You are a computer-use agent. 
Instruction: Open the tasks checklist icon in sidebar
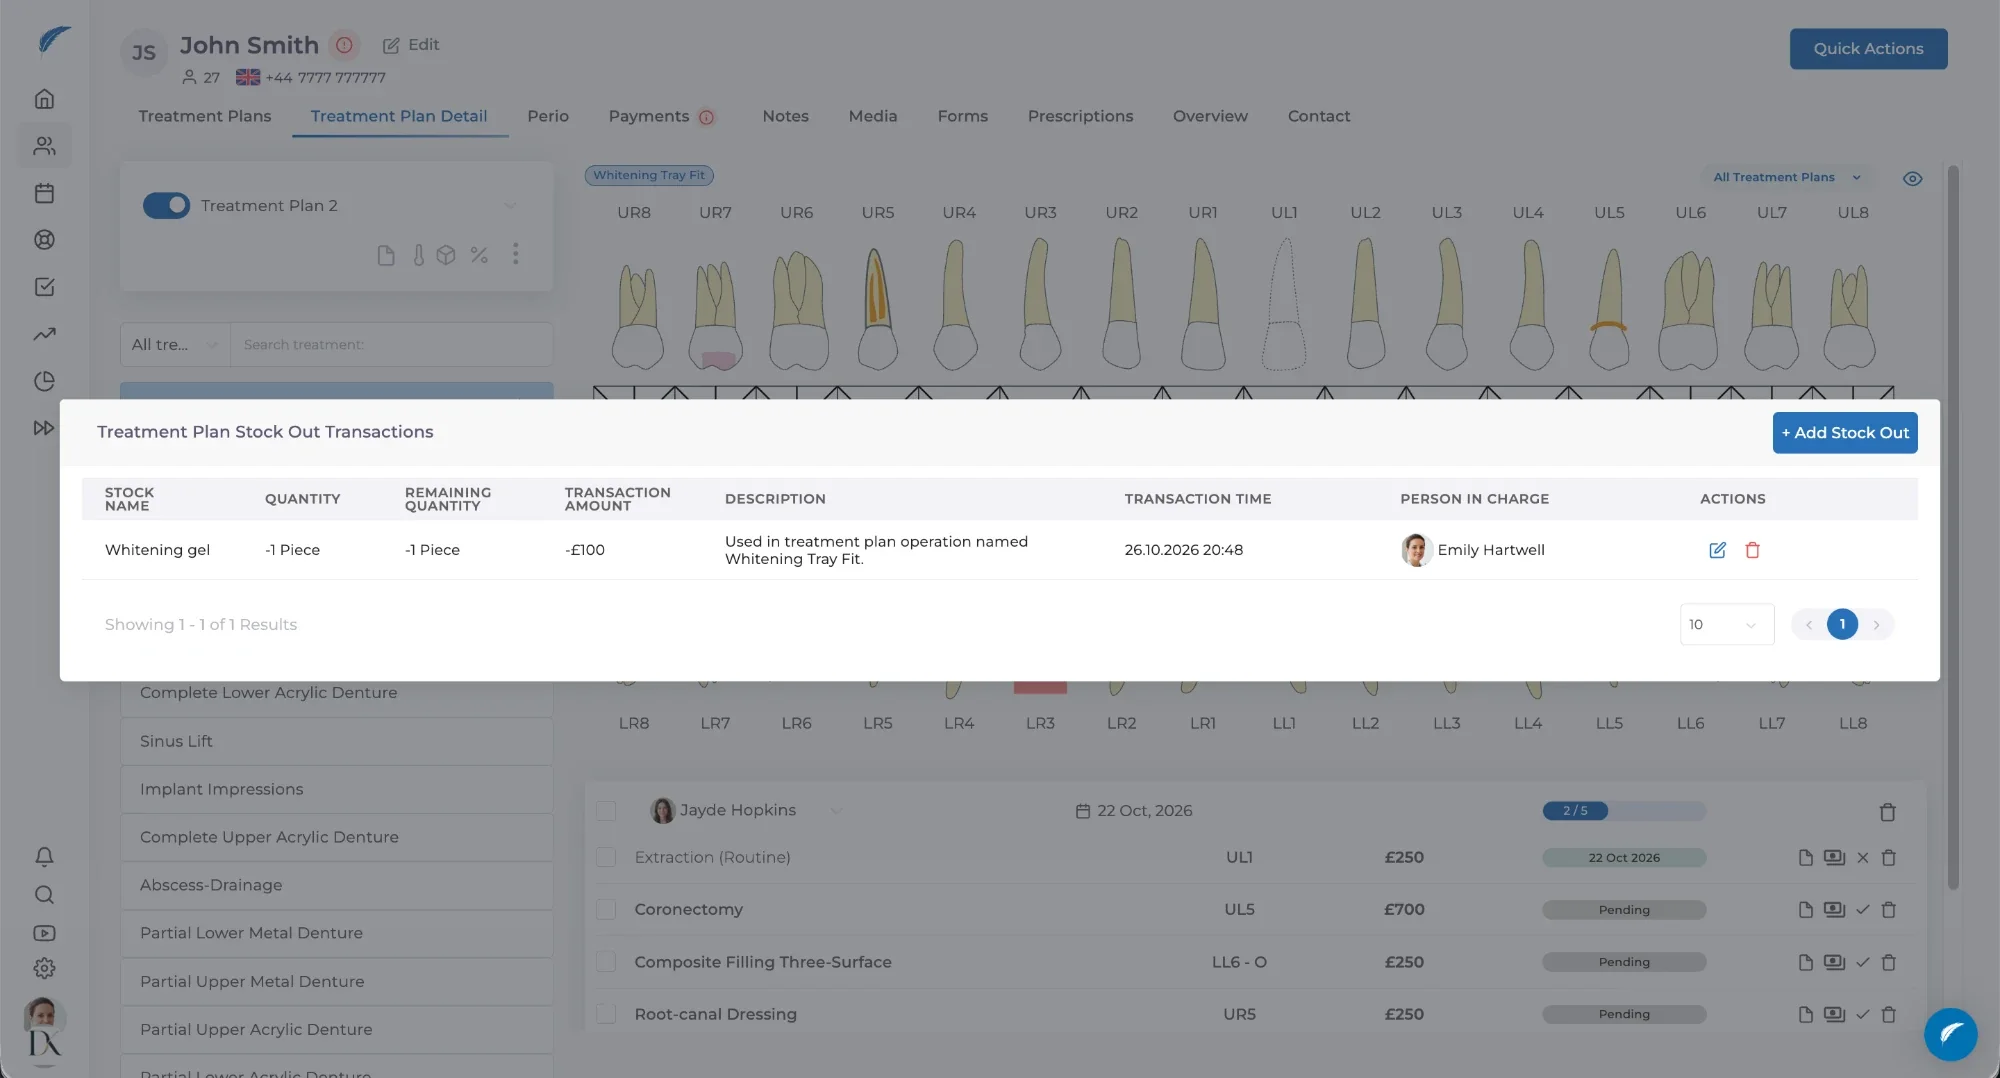[44, 287]
